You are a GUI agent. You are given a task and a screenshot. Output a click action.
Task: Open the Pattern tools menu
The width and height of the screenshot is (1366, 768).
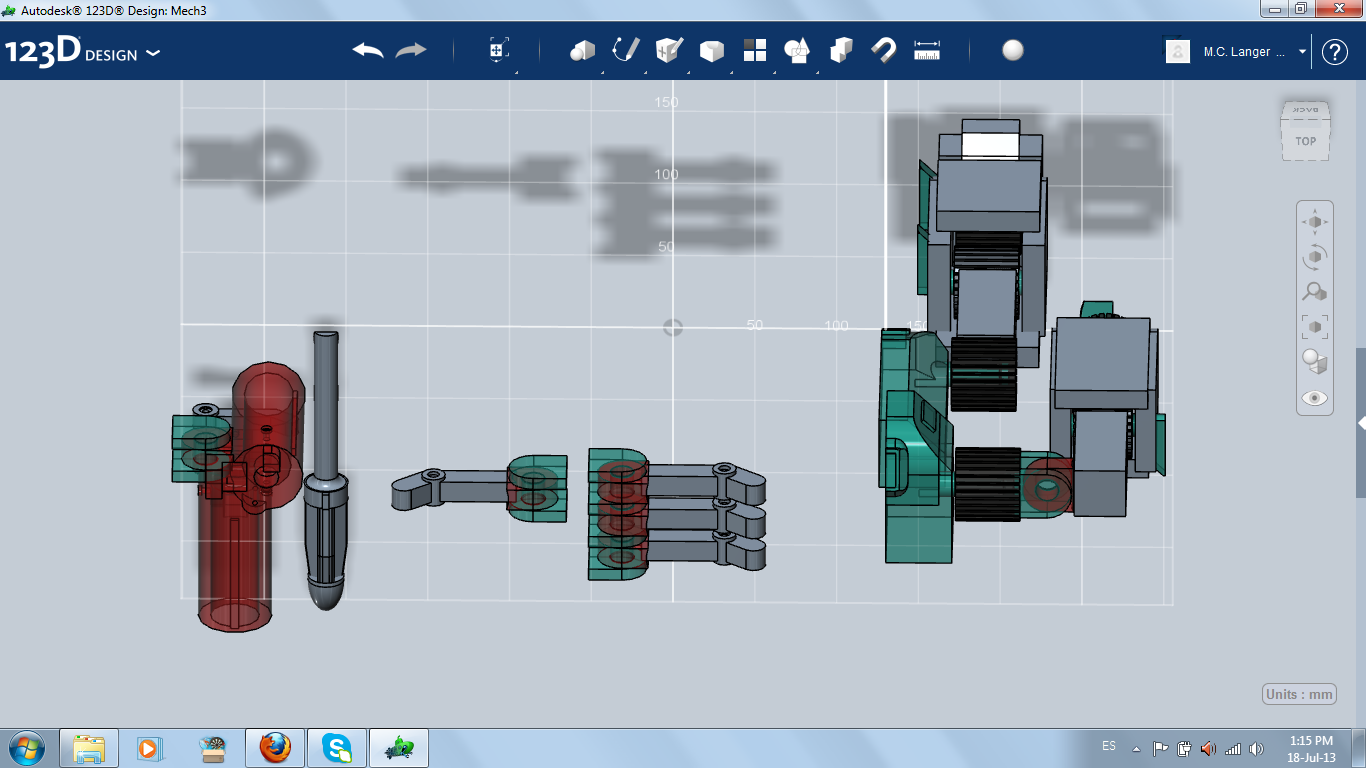(x=754, y=50)
